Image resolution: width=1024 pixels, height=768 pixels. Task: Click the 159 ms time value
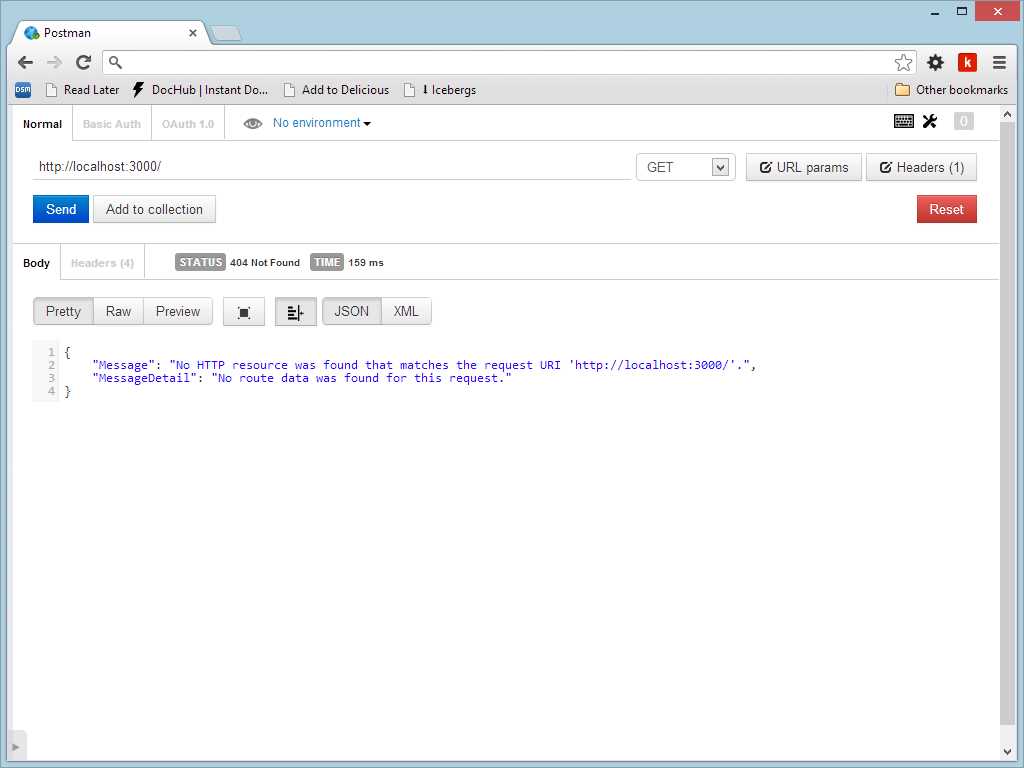point(366,263)
